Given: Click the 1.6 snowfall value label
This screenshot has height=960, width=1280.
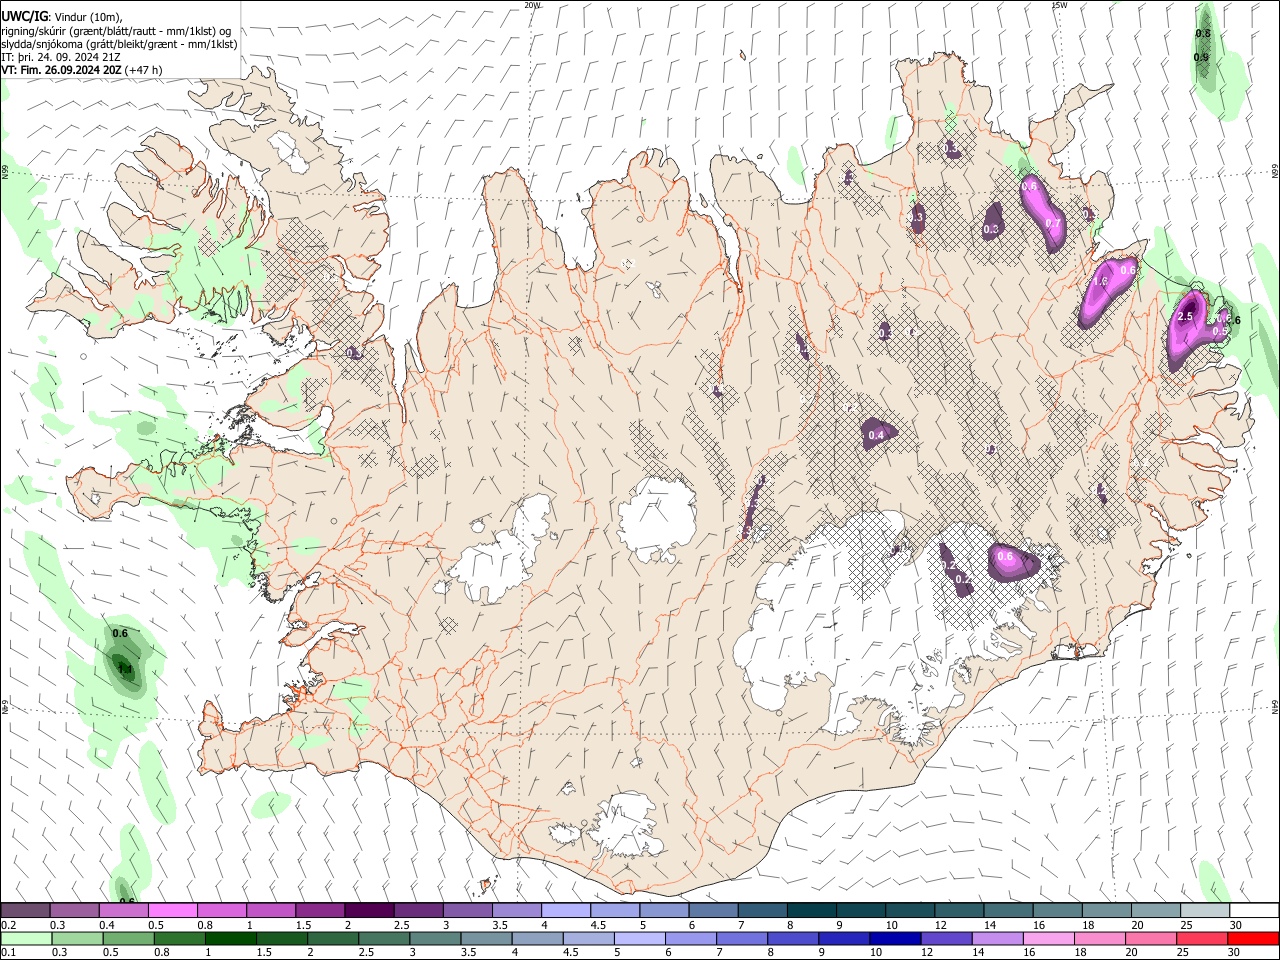Looking at the screenshot, I should 1101,282.
